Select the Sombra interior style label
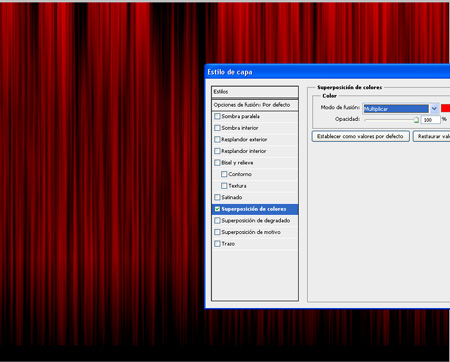450x362 pixels. click(x=240, y=128)
